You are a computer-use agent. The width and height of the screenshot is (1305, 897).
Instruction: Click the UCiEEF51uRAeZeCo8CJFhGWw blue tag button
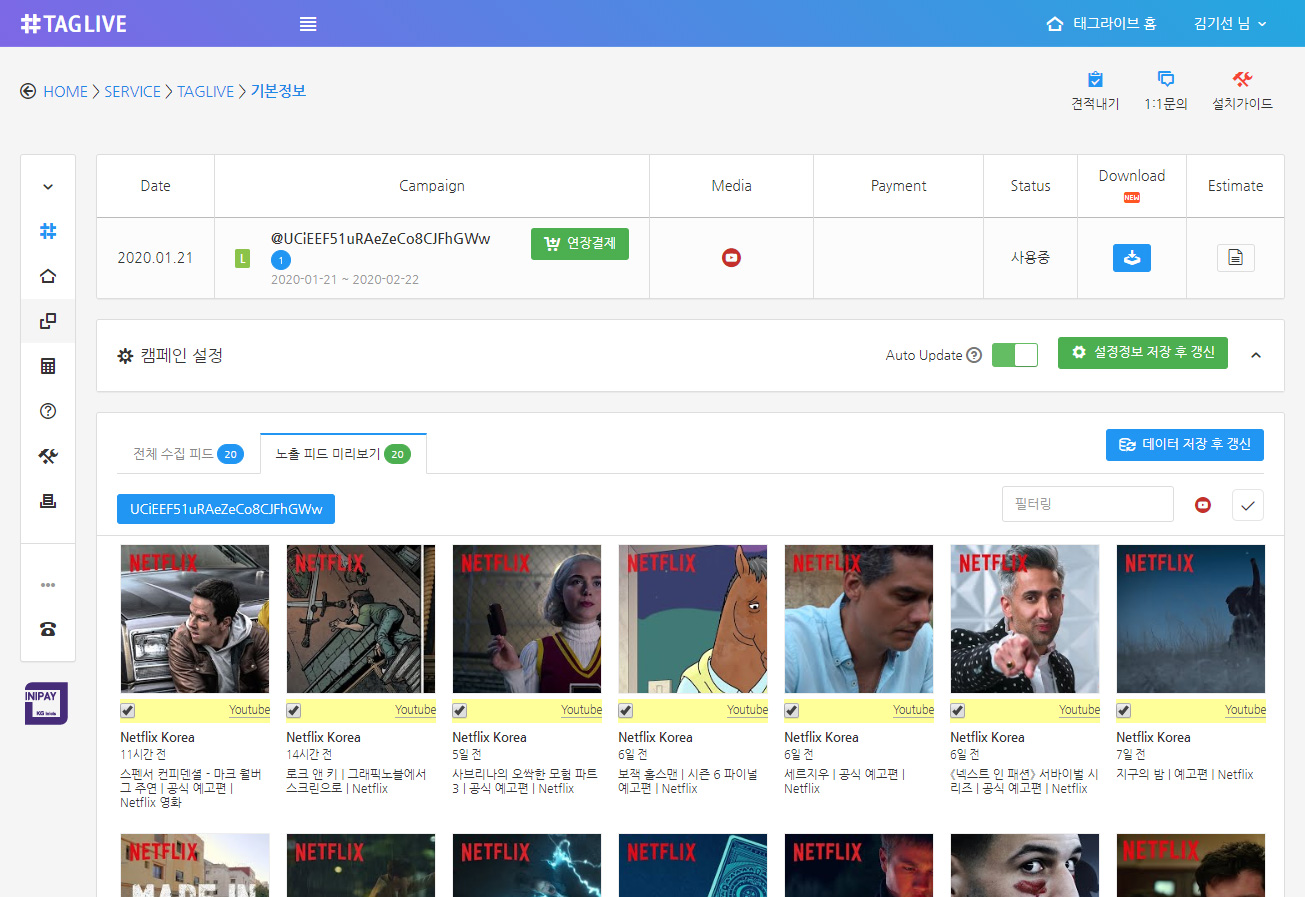226,509
